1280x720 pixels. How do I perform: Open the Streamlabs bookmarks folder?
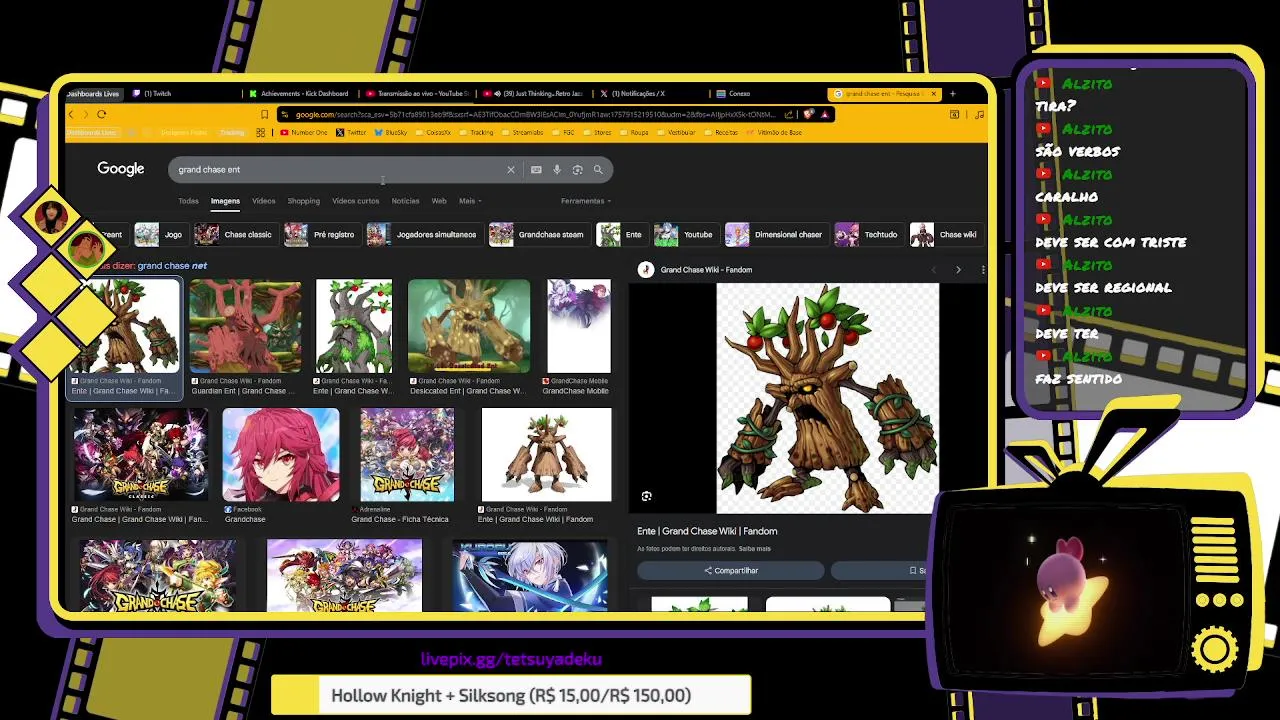pyautogui.click(x=521, y=132)
